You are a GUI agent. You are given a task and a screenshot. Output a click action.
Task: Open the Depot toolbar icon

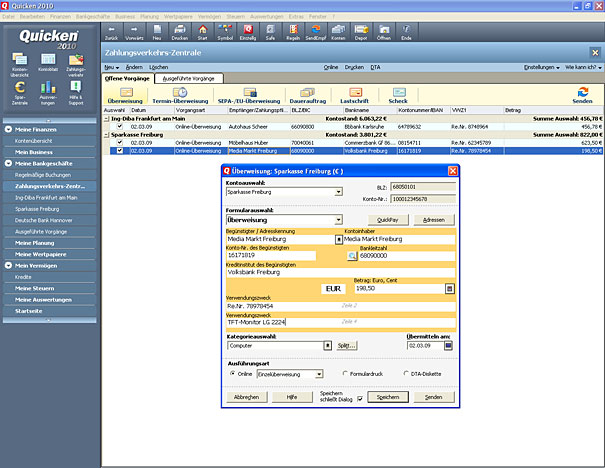(x=360, y=29)
